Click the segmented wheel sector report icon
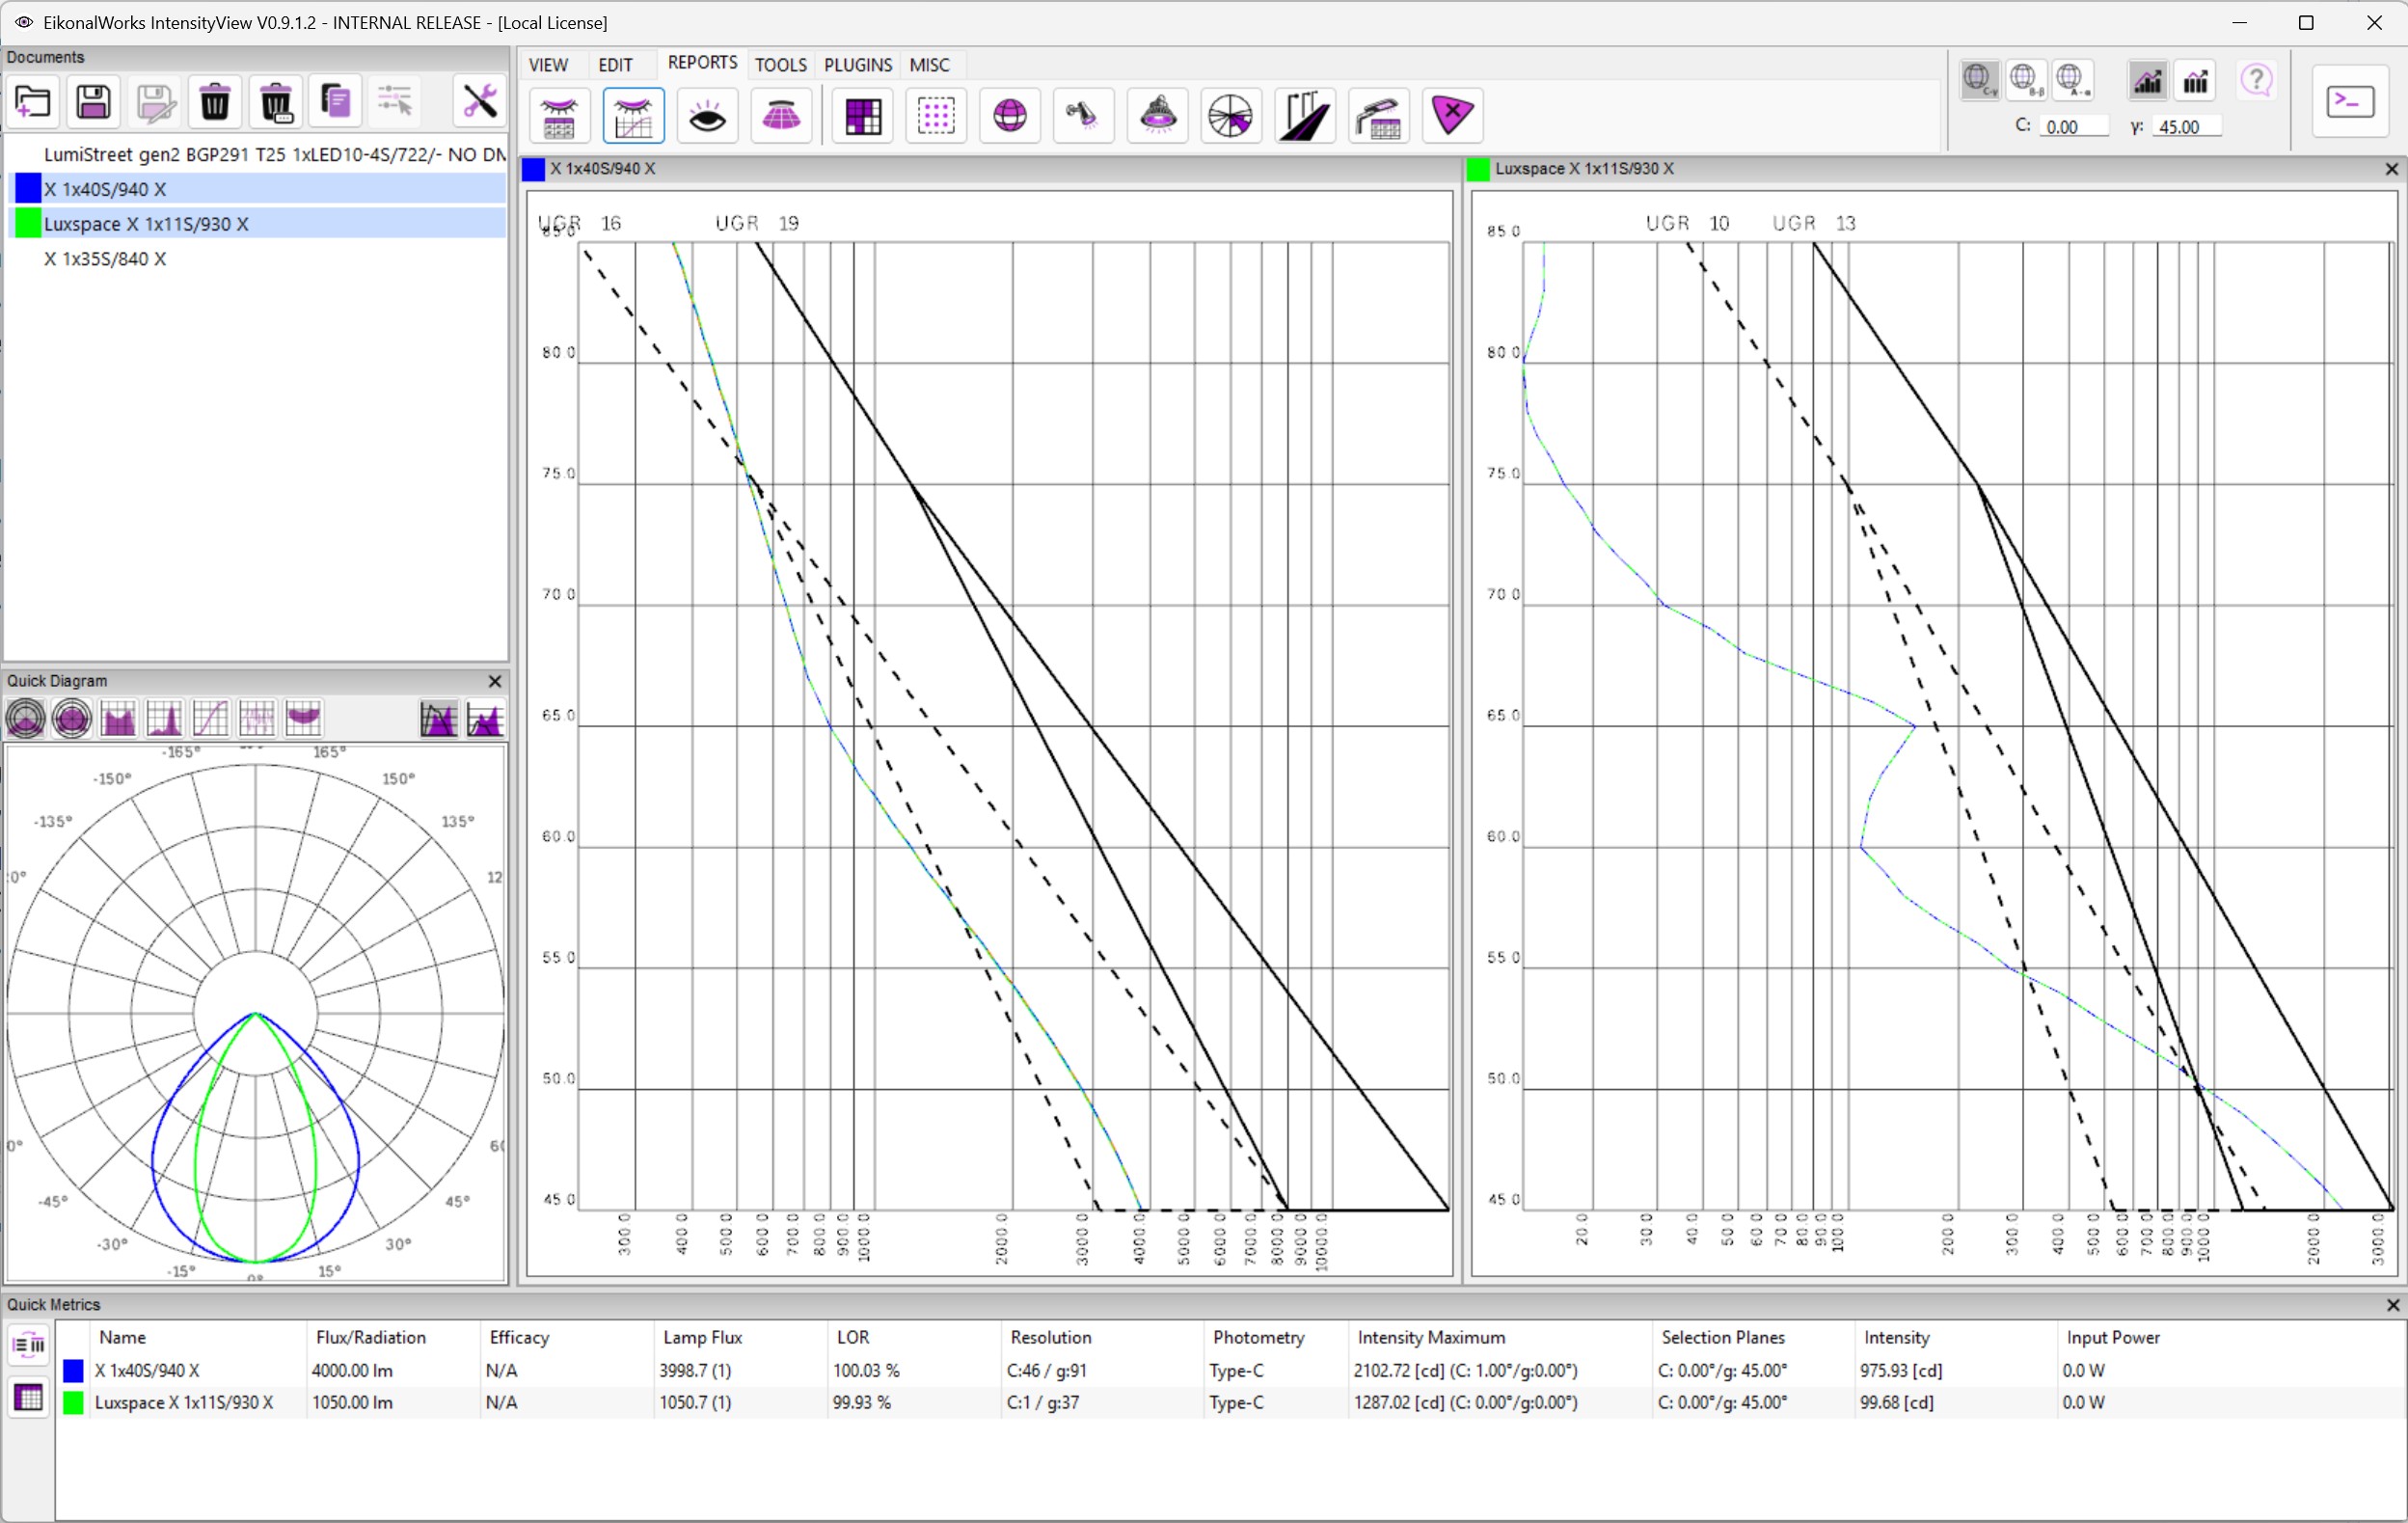The image size is (2408, 1523). coord(1231,116)
